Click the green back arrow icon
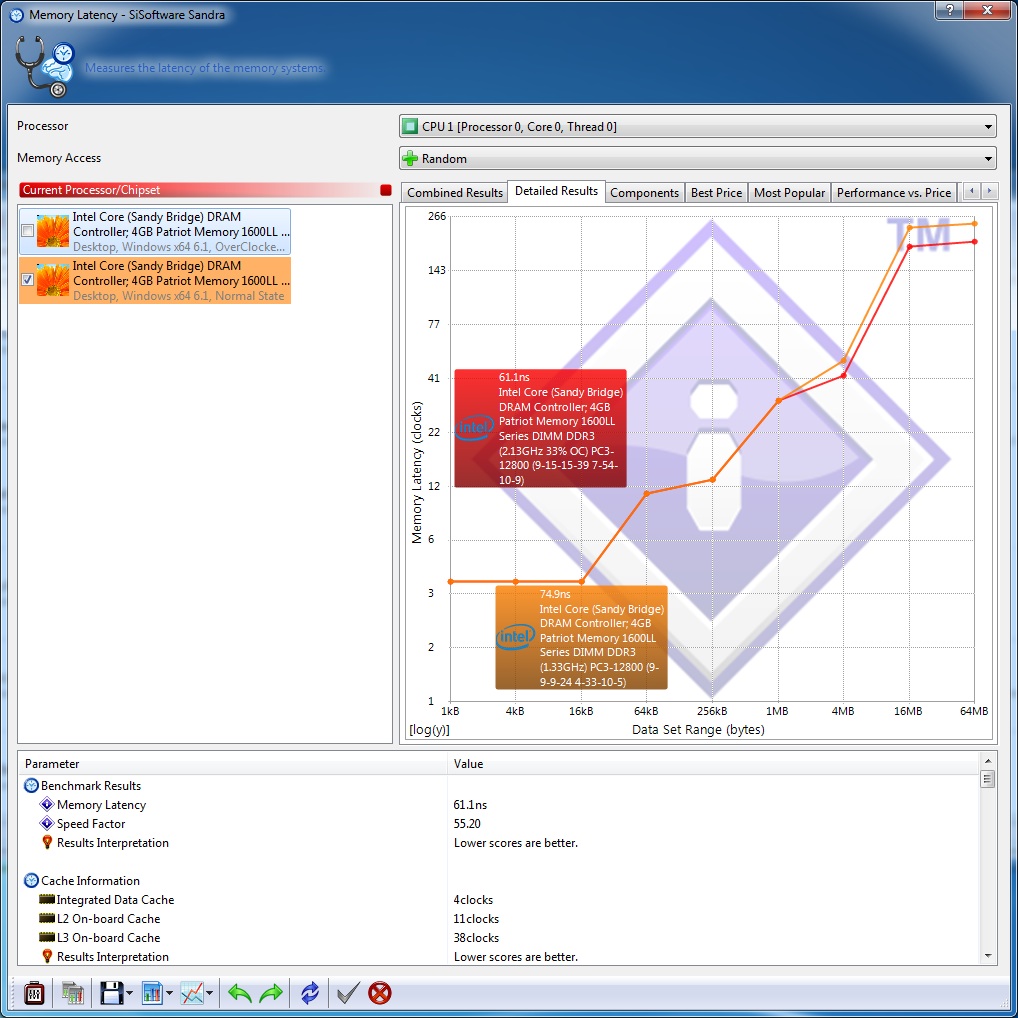Viewport: 1018px width, 1018px height. [x=239, y=993]
